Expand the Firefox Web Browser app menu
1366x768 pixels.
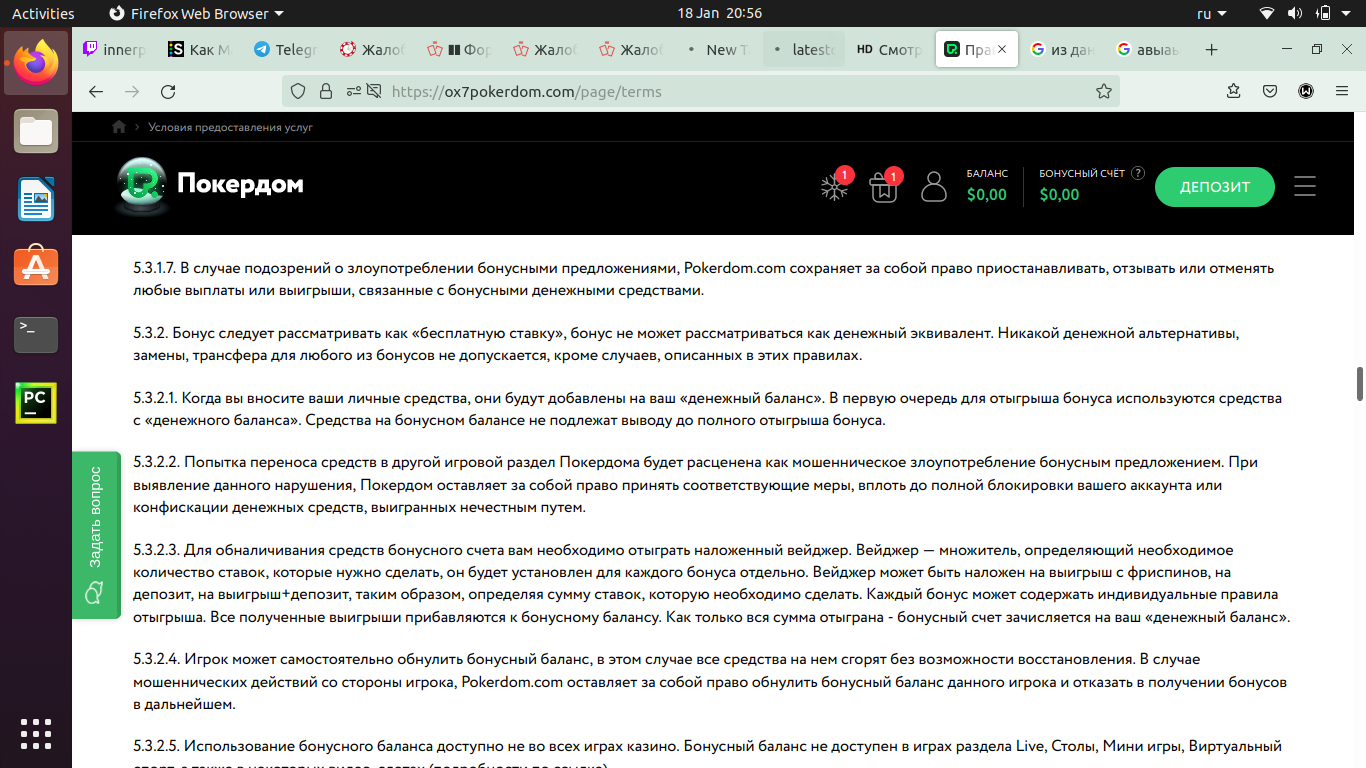tap(195, 13)
